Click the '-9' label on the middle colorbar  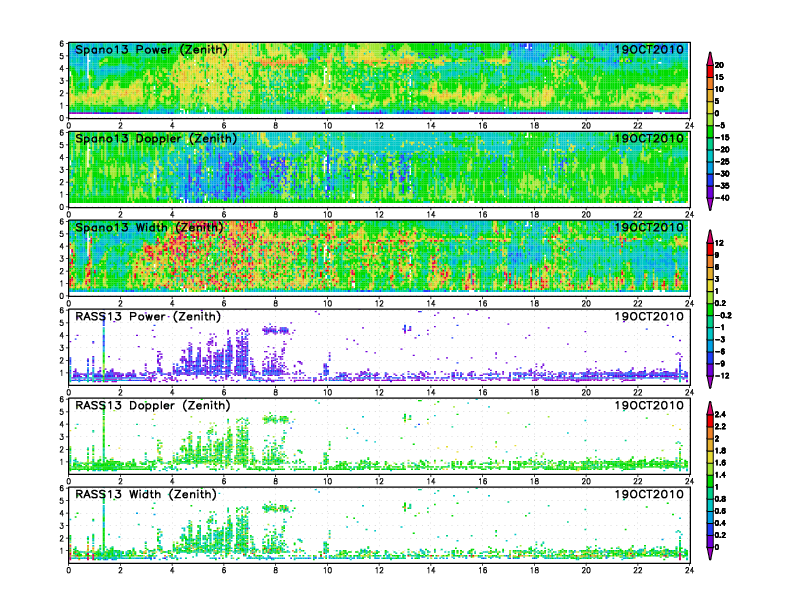(720, 364)
